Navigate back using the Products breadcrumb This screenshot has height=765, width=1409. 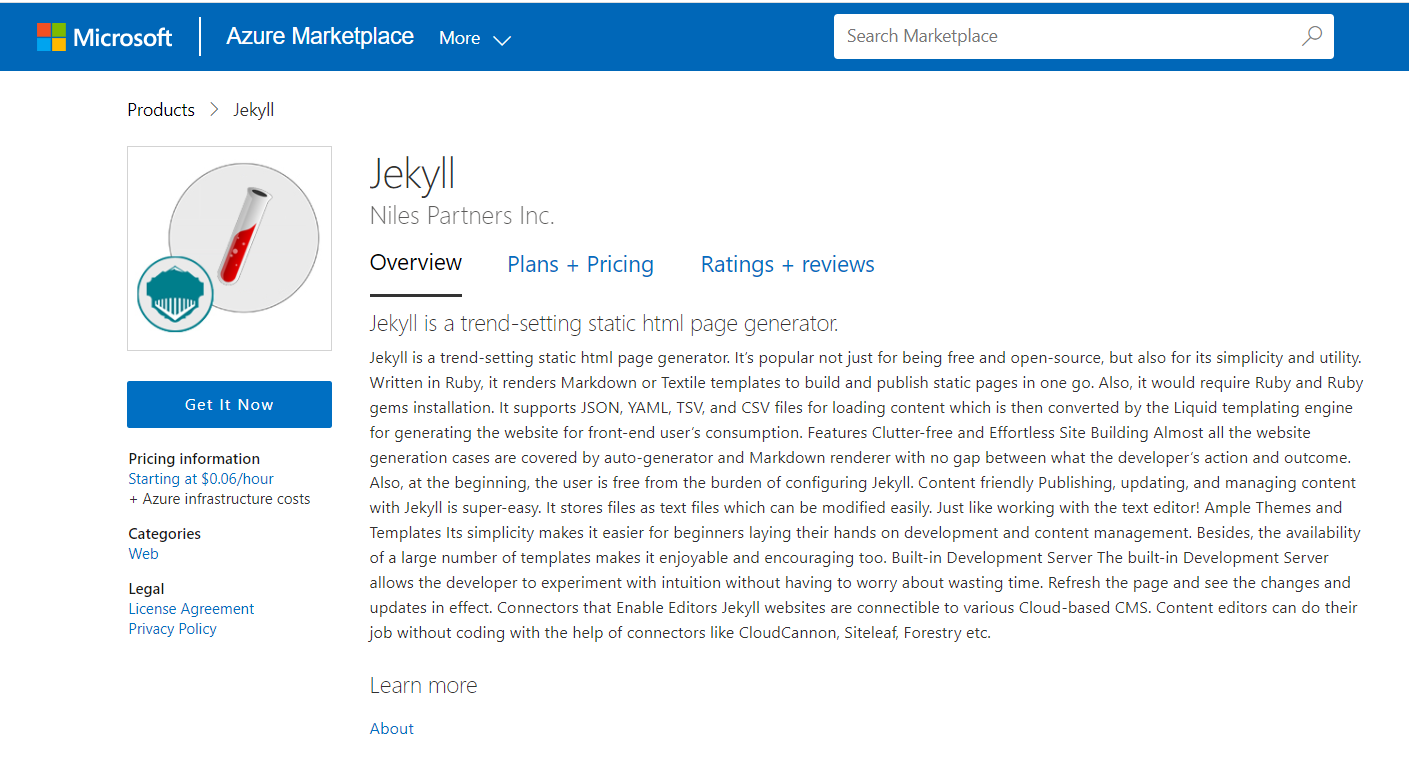[x=161, y=109]
